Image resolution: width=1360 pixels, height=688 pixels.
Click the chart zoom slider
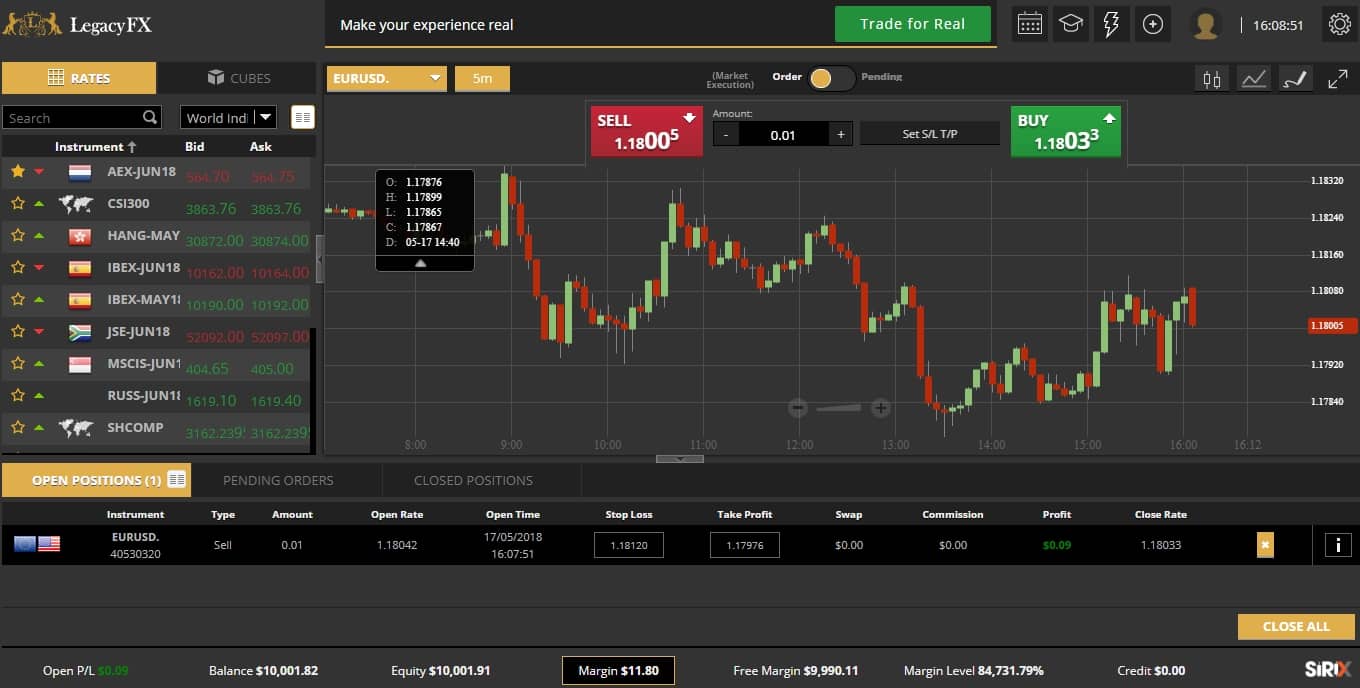[838, 408]
